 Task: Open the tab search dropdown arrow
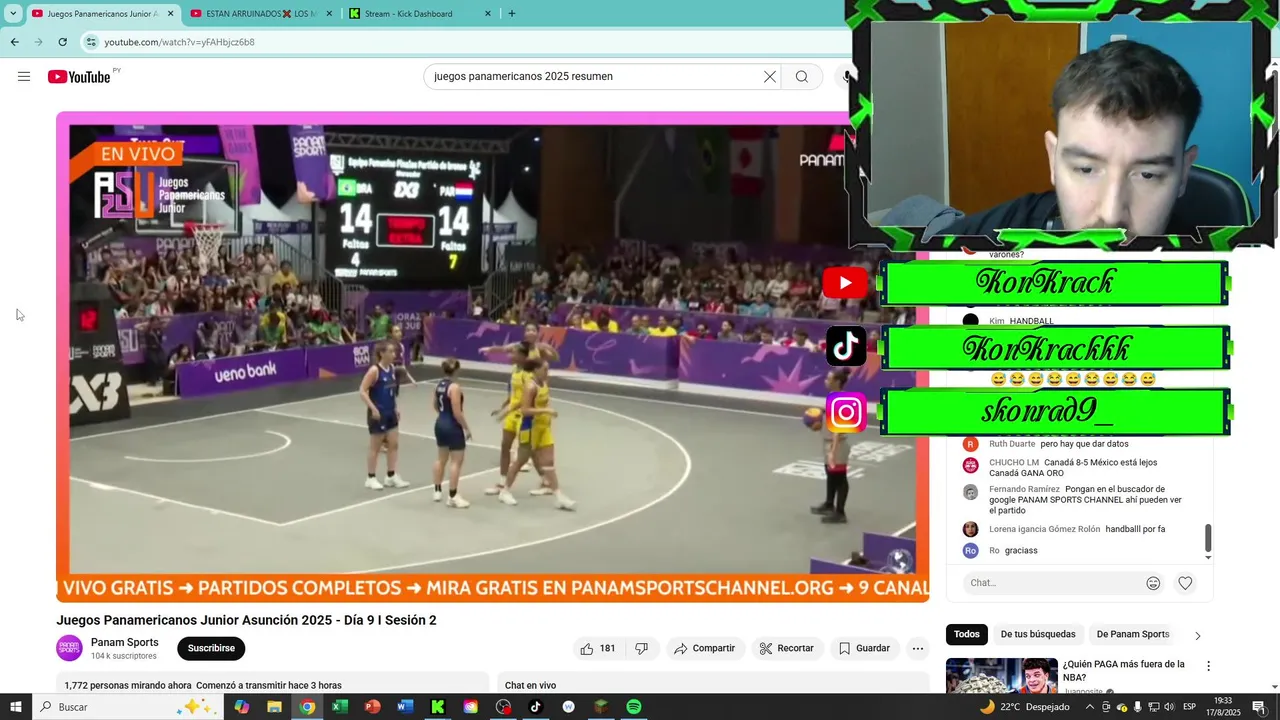pyautogui.click(x=13, y=14)
